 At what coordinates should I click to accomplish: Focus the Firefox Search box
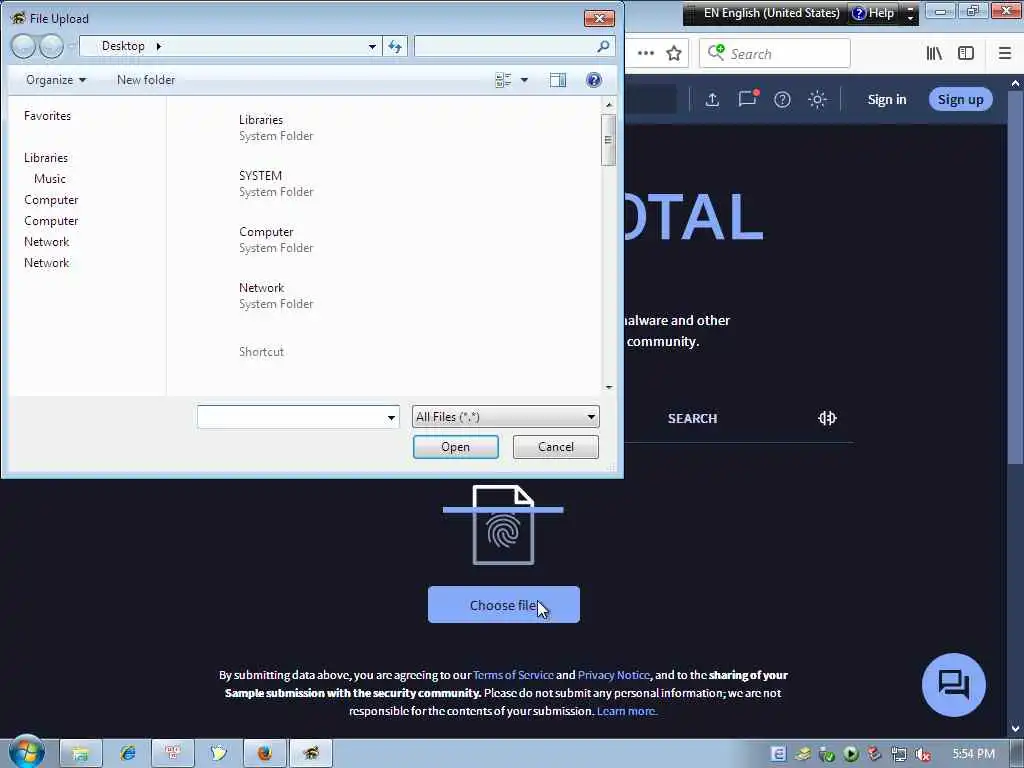coord(775,54)
